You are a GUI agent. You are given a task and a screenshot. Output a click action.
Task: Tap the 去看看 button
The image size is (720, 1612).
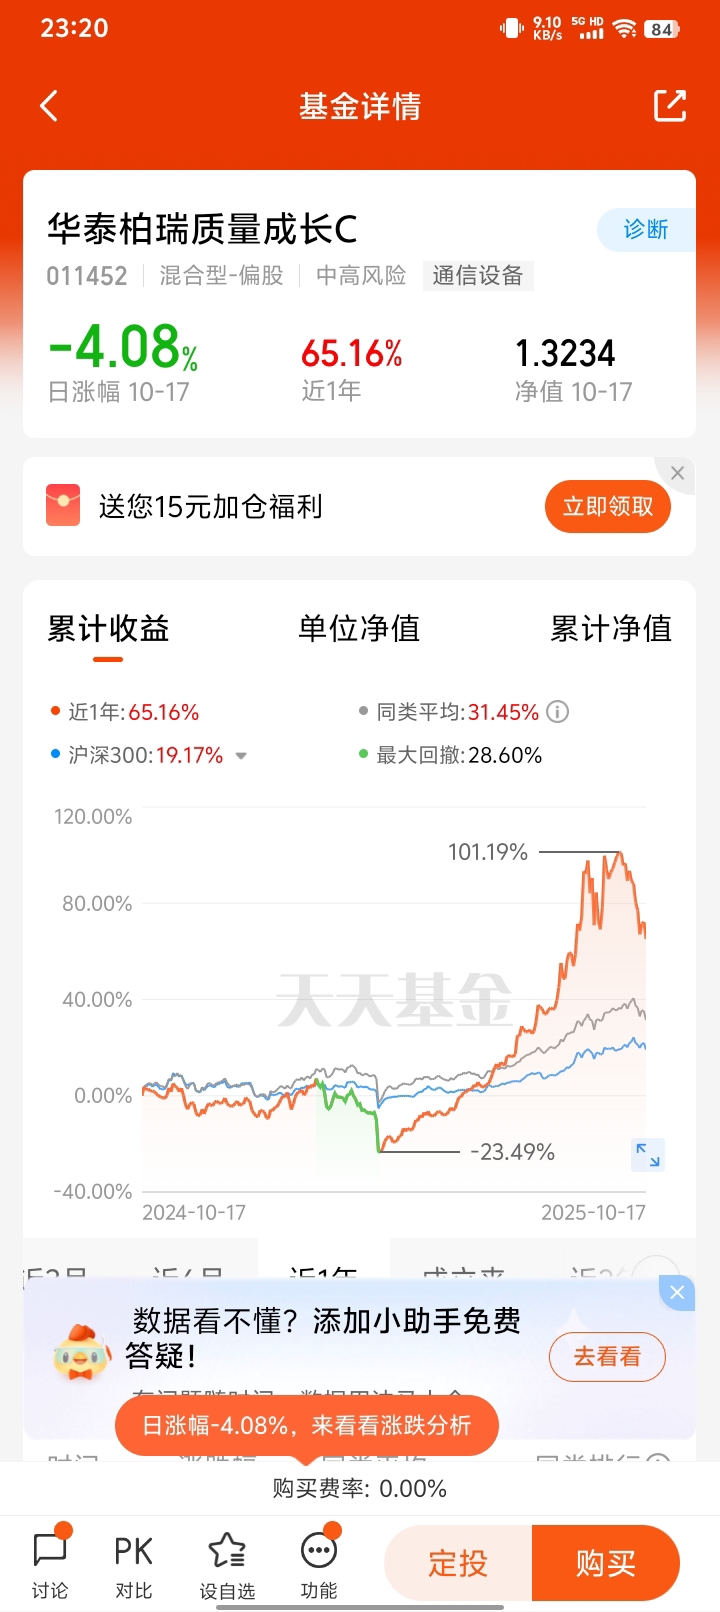[x=607, y=1357]
